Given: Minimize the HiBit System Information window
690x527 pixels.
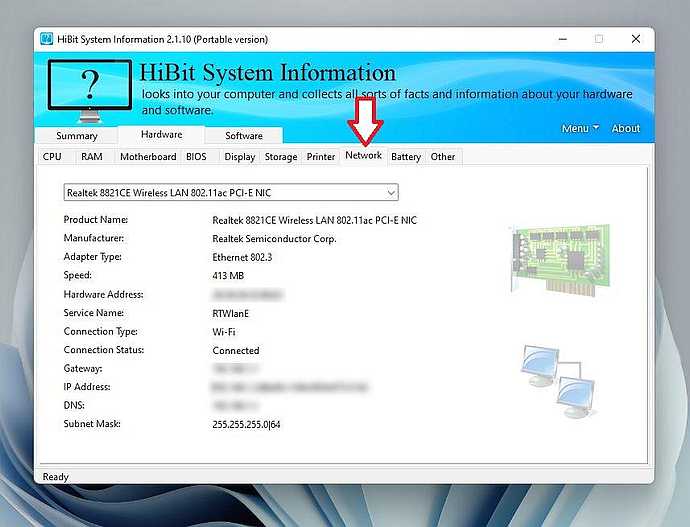Looking at the screenshot, I should (x=562, y=39).
